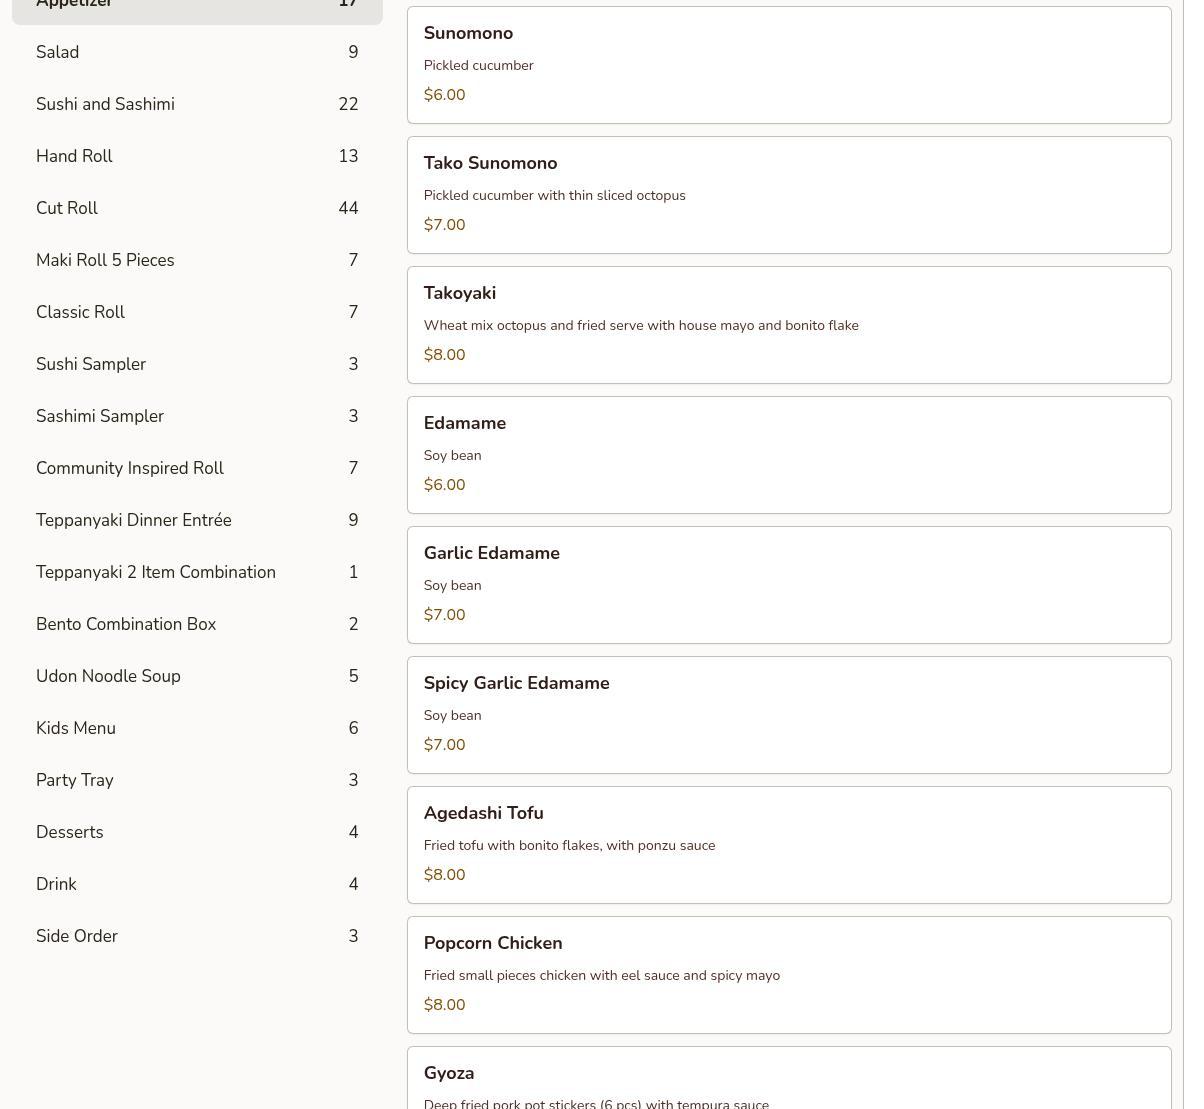Click the Hand Roll count 13
Image resolution: width=1204 pixels, height=1109 pixels.
[348, 156]
